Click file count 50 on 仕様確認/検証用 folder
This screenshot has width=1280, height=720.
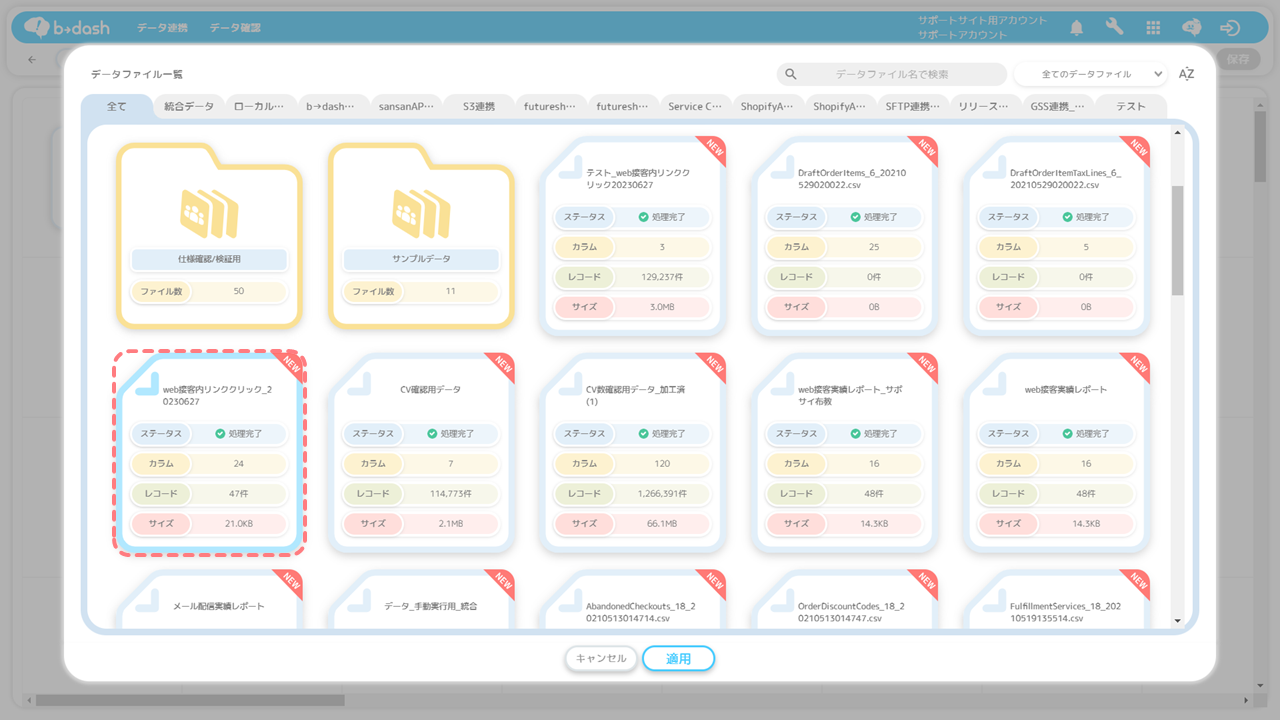[x=238, y=292]
